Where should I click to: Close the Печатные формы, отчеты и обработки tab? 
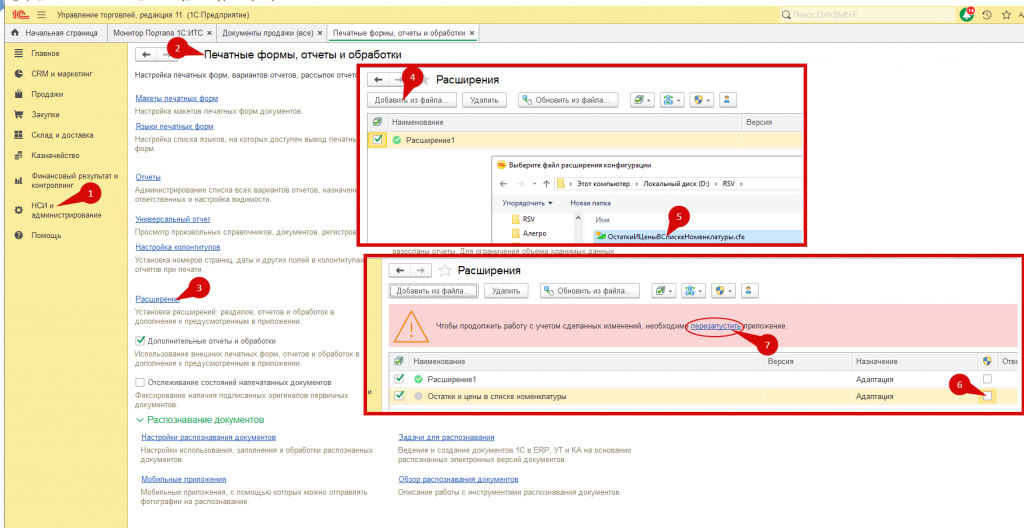click(x=472, y=33)
